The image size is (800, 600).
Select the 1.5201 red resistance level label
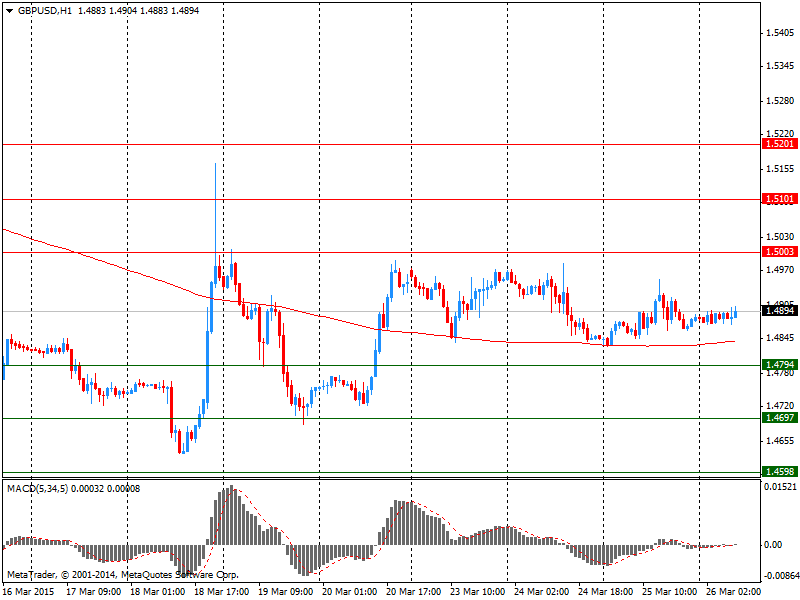779,144
